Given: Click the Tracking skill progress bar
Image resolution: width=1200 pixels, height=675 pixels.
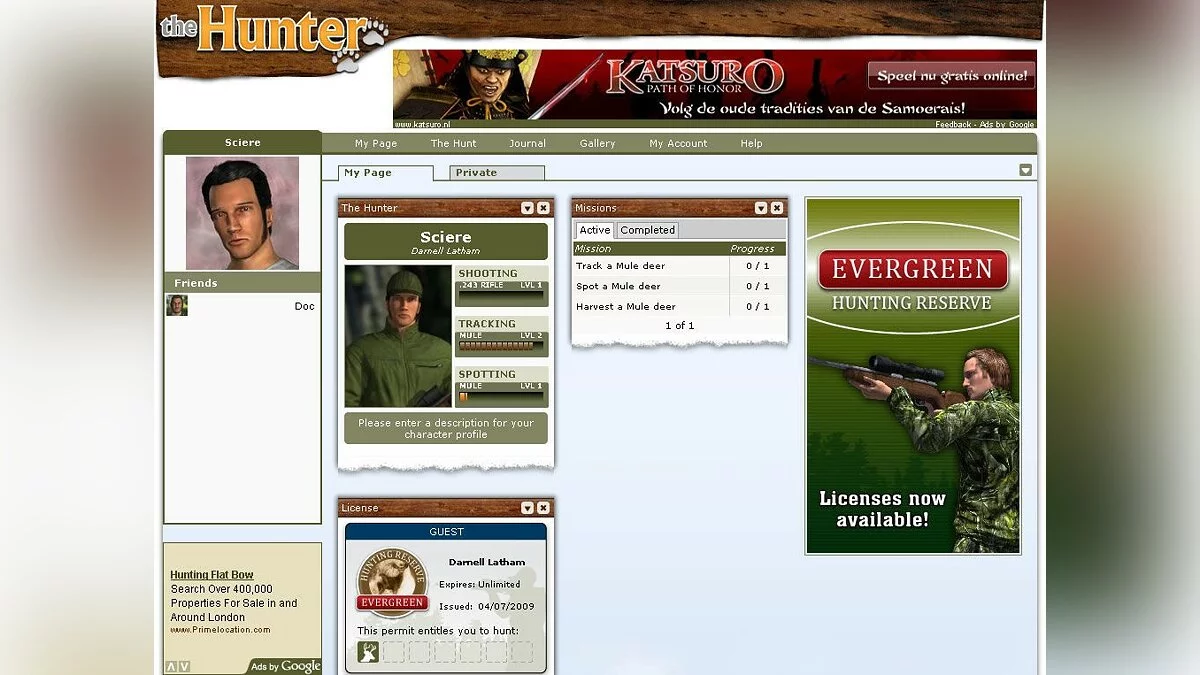Looking at the screenshot, I should tap(502, 347).
